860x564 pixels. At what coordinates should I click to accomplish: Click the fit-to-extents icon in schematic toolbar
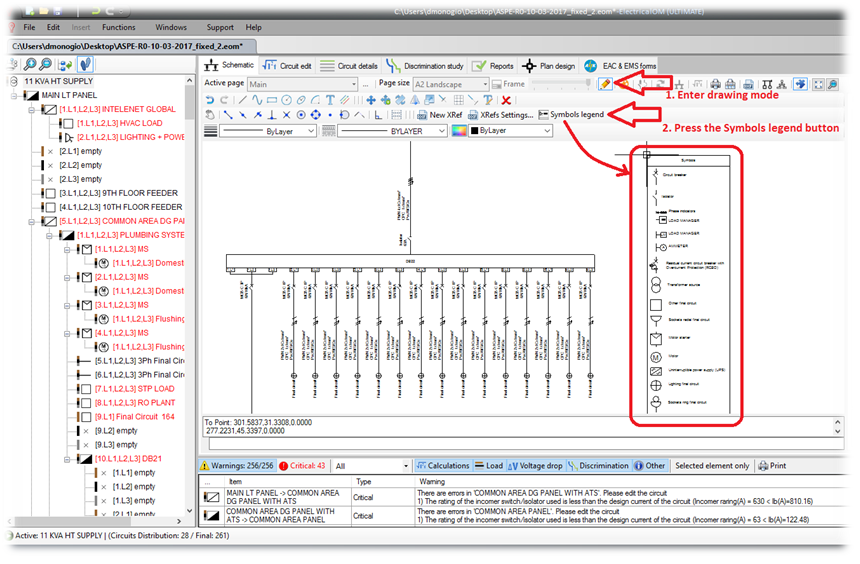[x=818, y=84]
